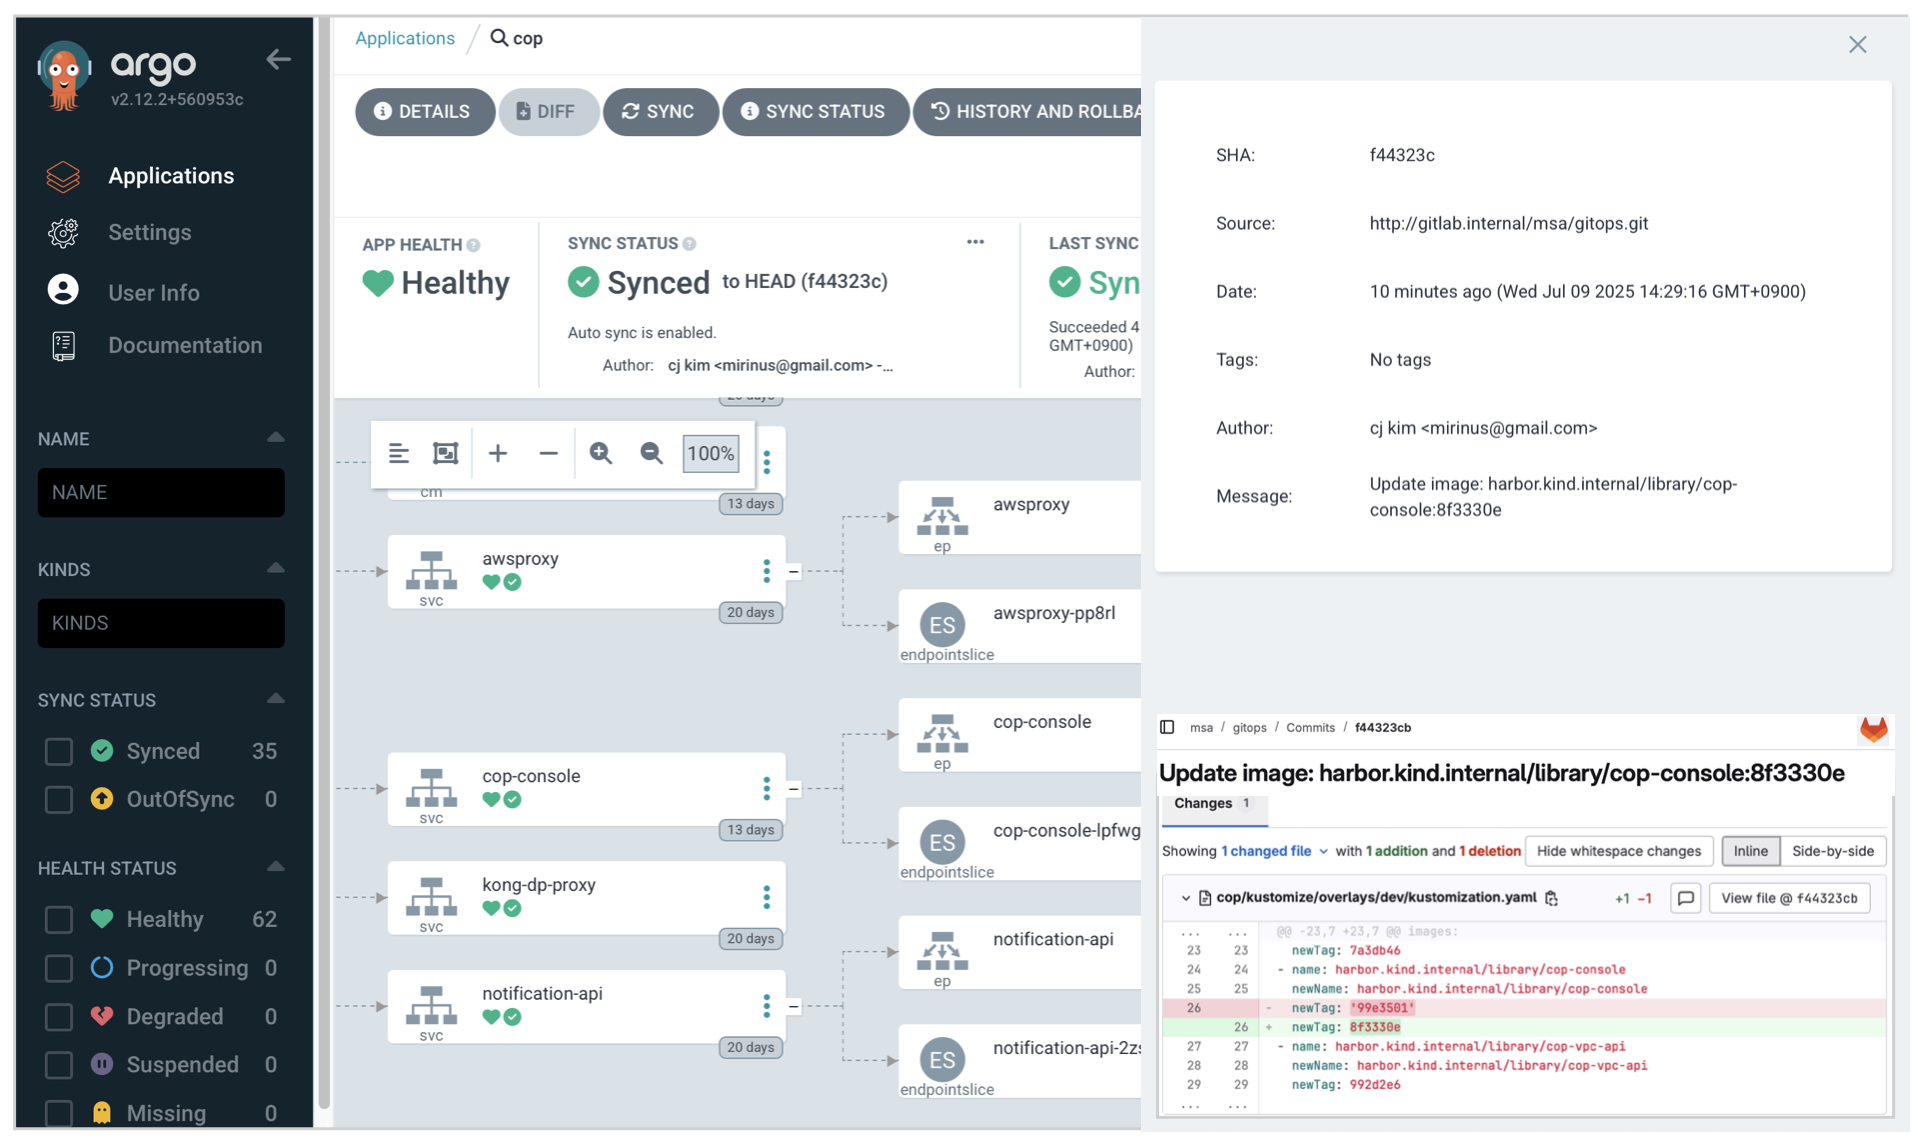The height and width of the screenshot is (1140, 1924).
Task: Follow the Applications breadcrumb link
Action: (x=404, y=38)
